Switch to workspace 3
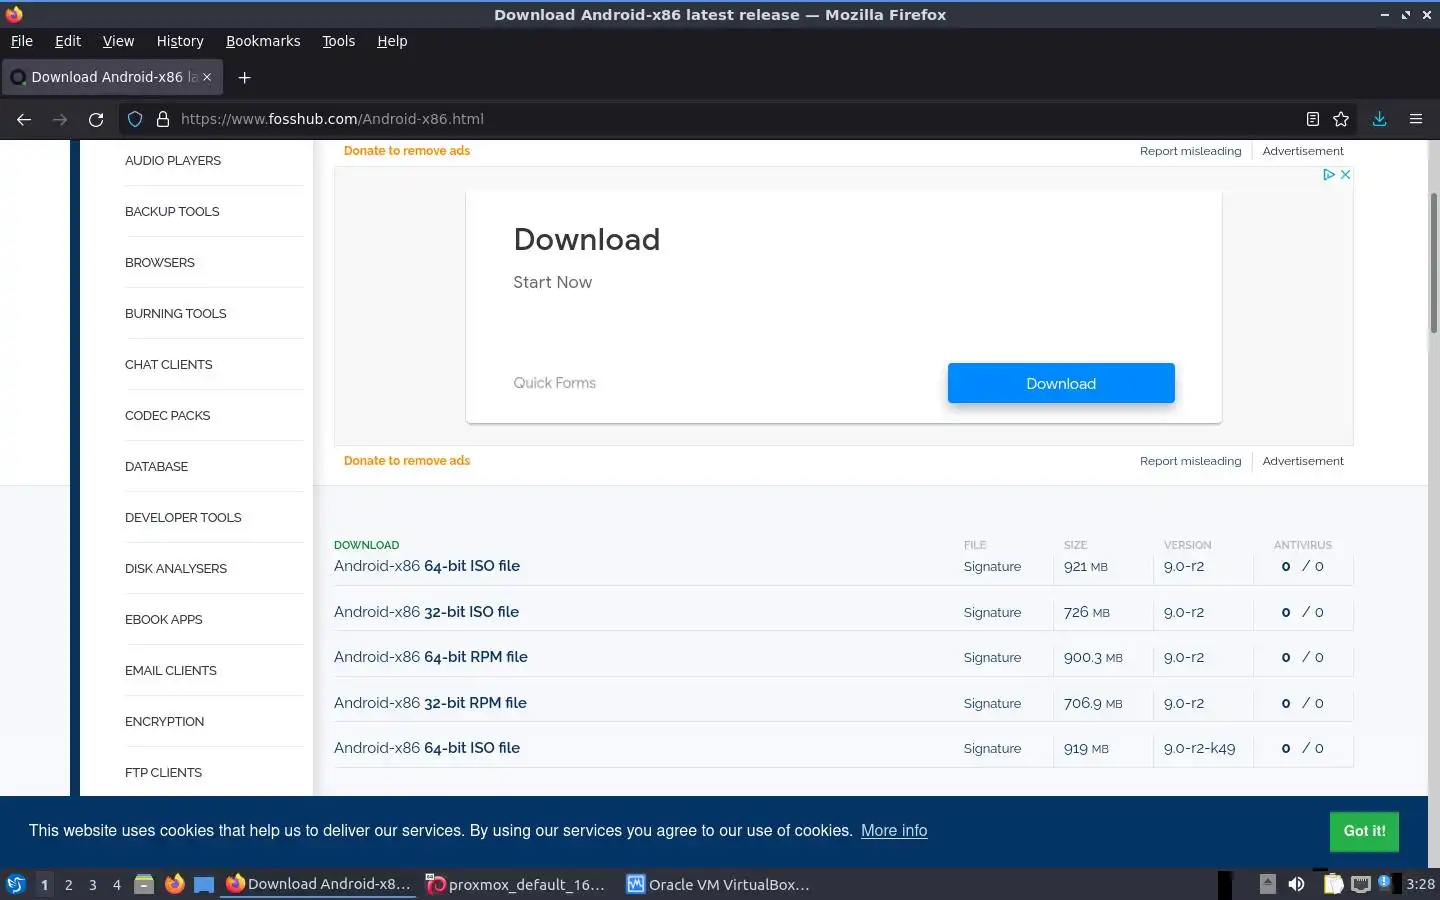The height and width of the screenshot is (900, 1440). point(93,884)
